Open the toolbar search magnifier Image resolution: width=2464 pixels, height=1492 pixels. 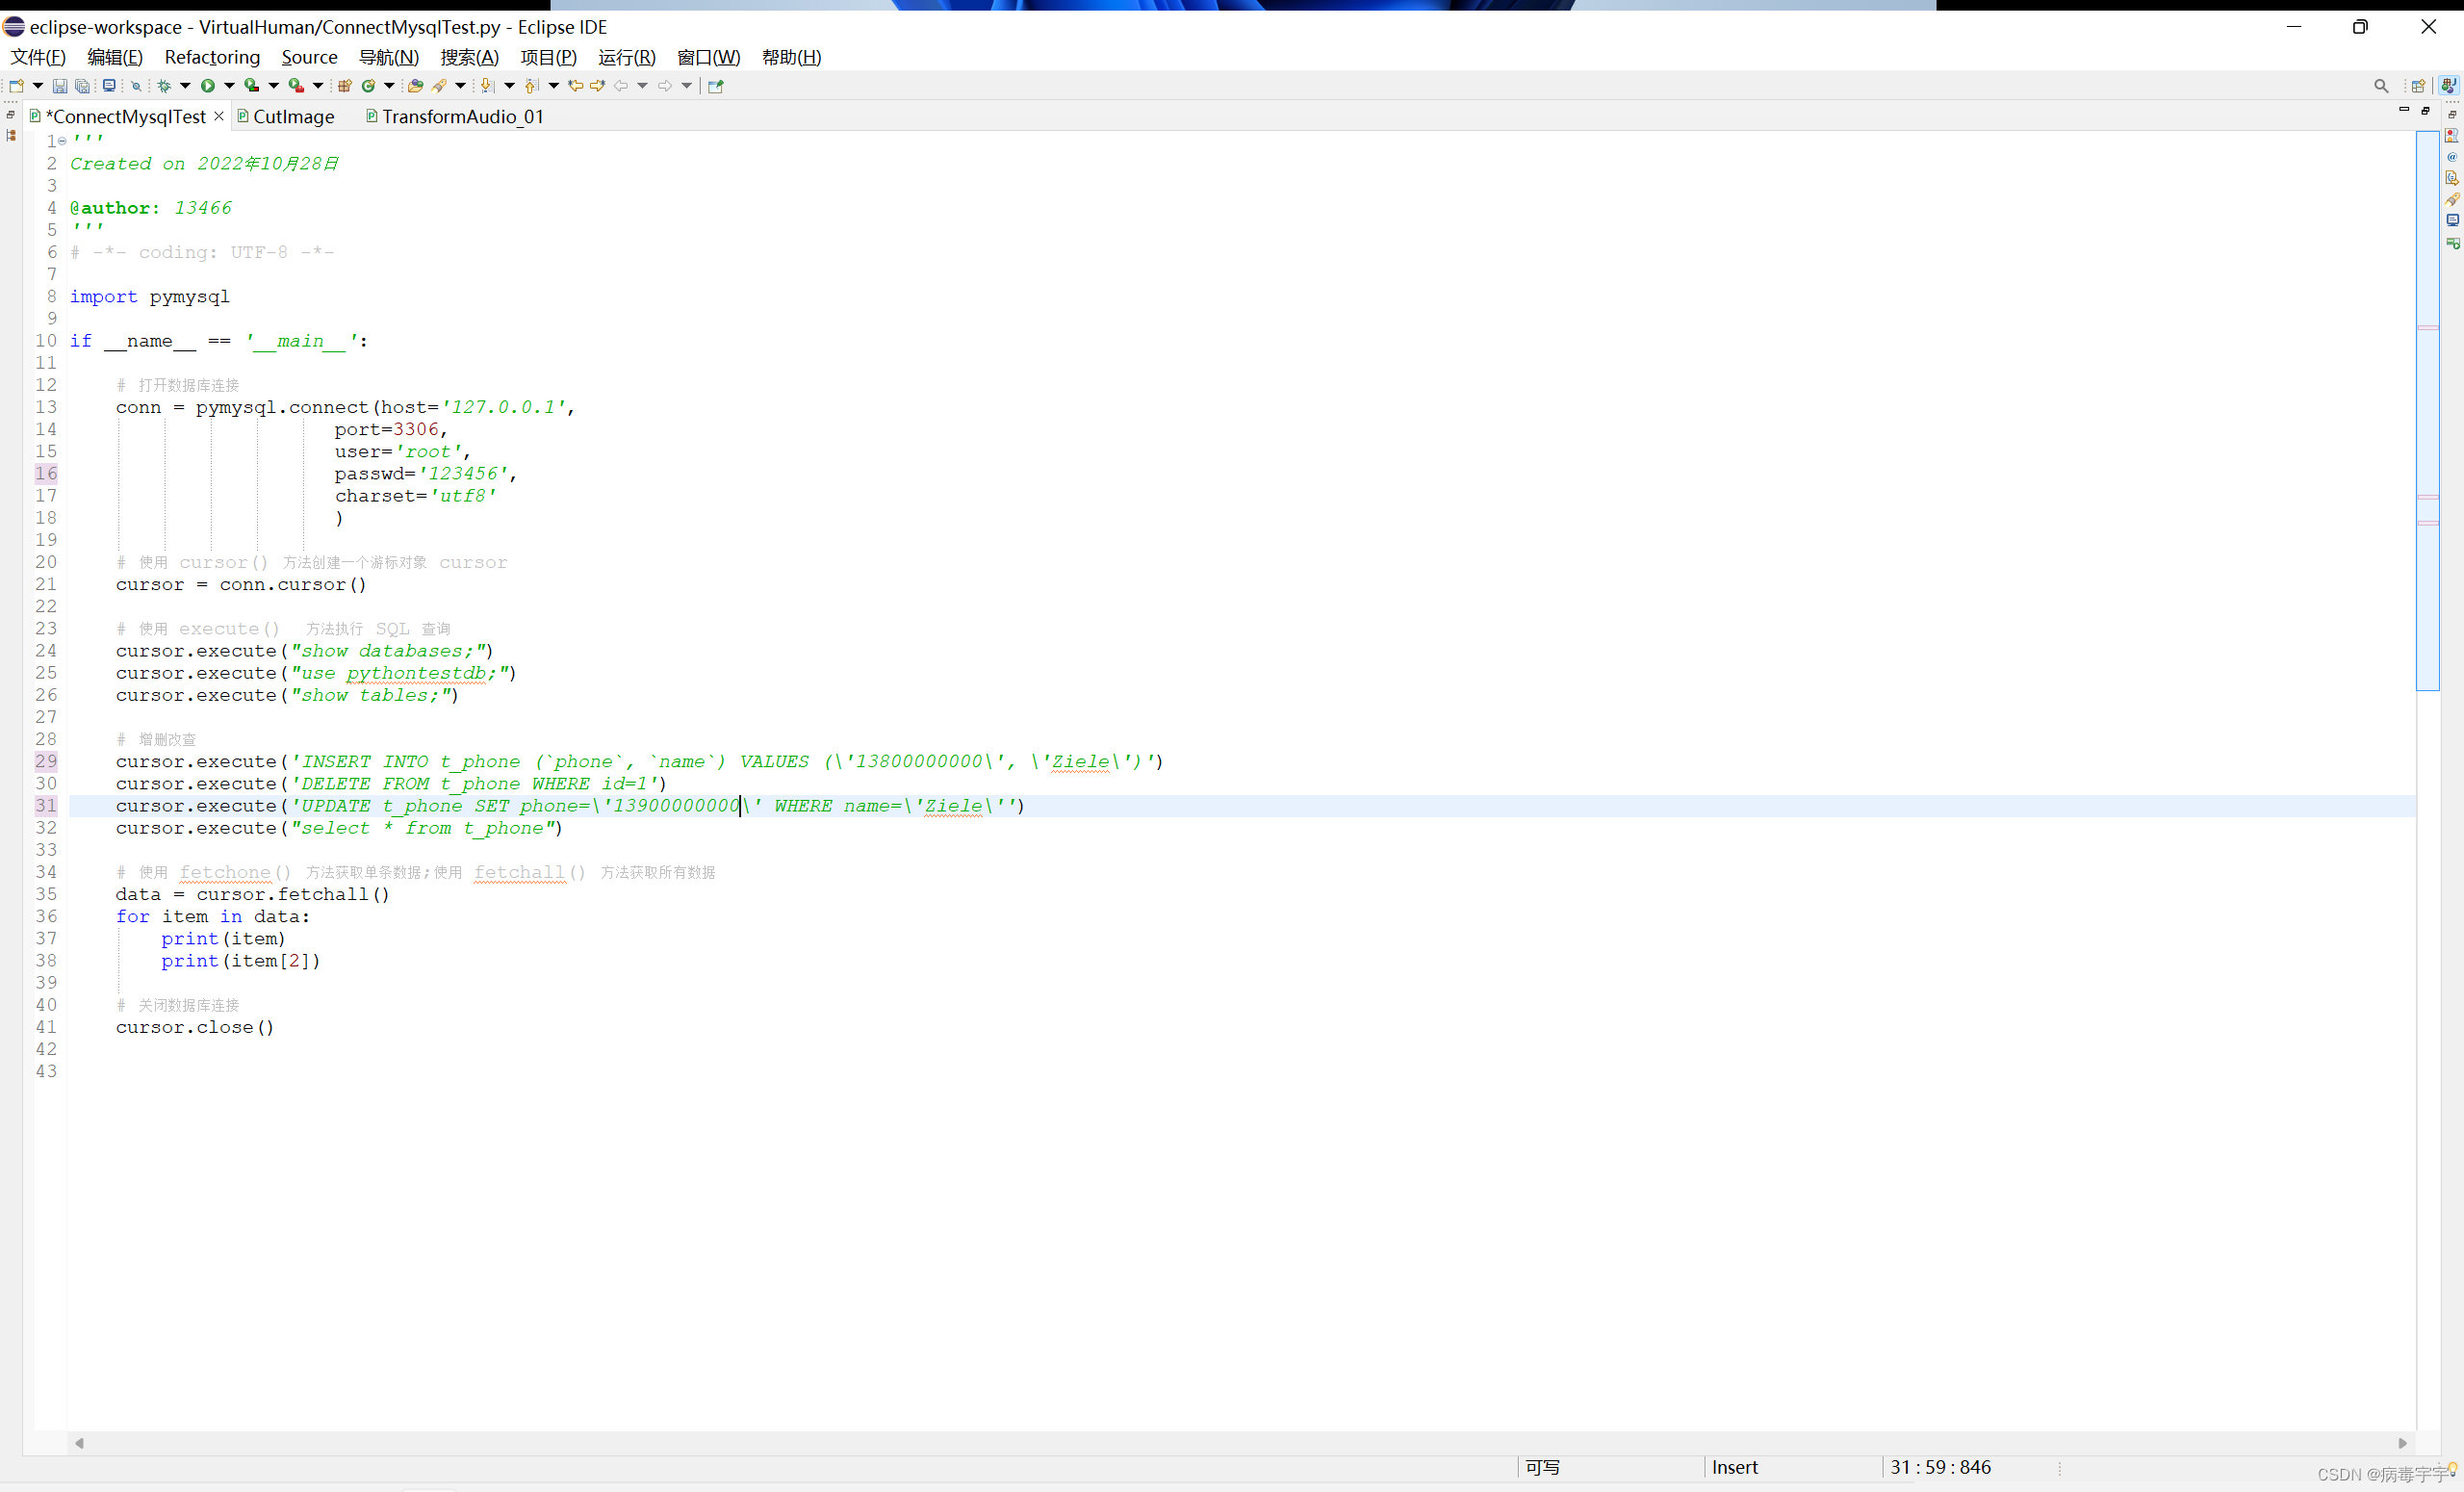click(x=2381, y=86)
